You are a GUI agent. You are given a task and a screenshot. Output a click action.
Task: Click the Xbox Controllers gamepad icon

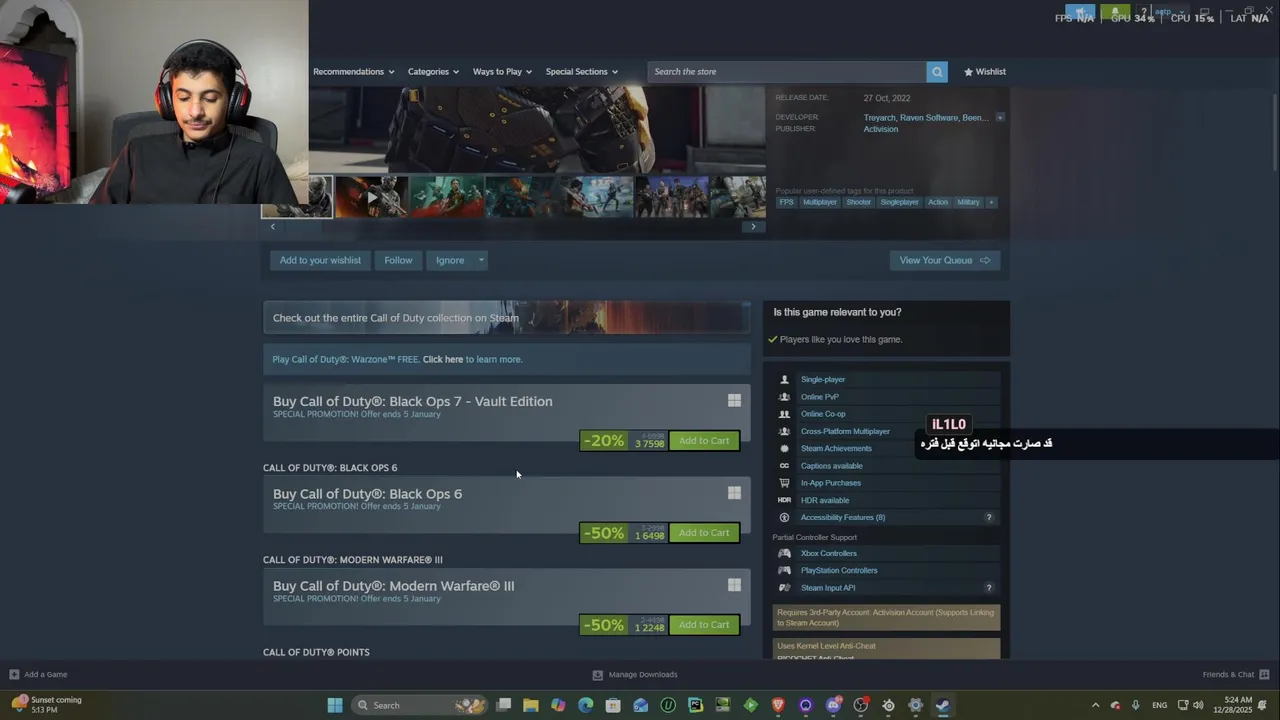(x=784, y=554)
